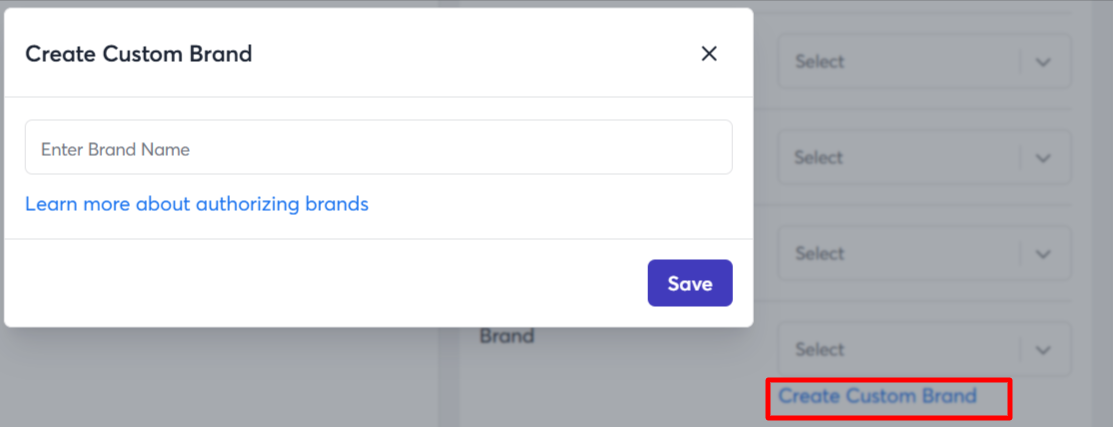The width and height of the screenshot is (1113, 427).
Task: Open the Select dropdown just above Brand
Action: tap(900, 254)
